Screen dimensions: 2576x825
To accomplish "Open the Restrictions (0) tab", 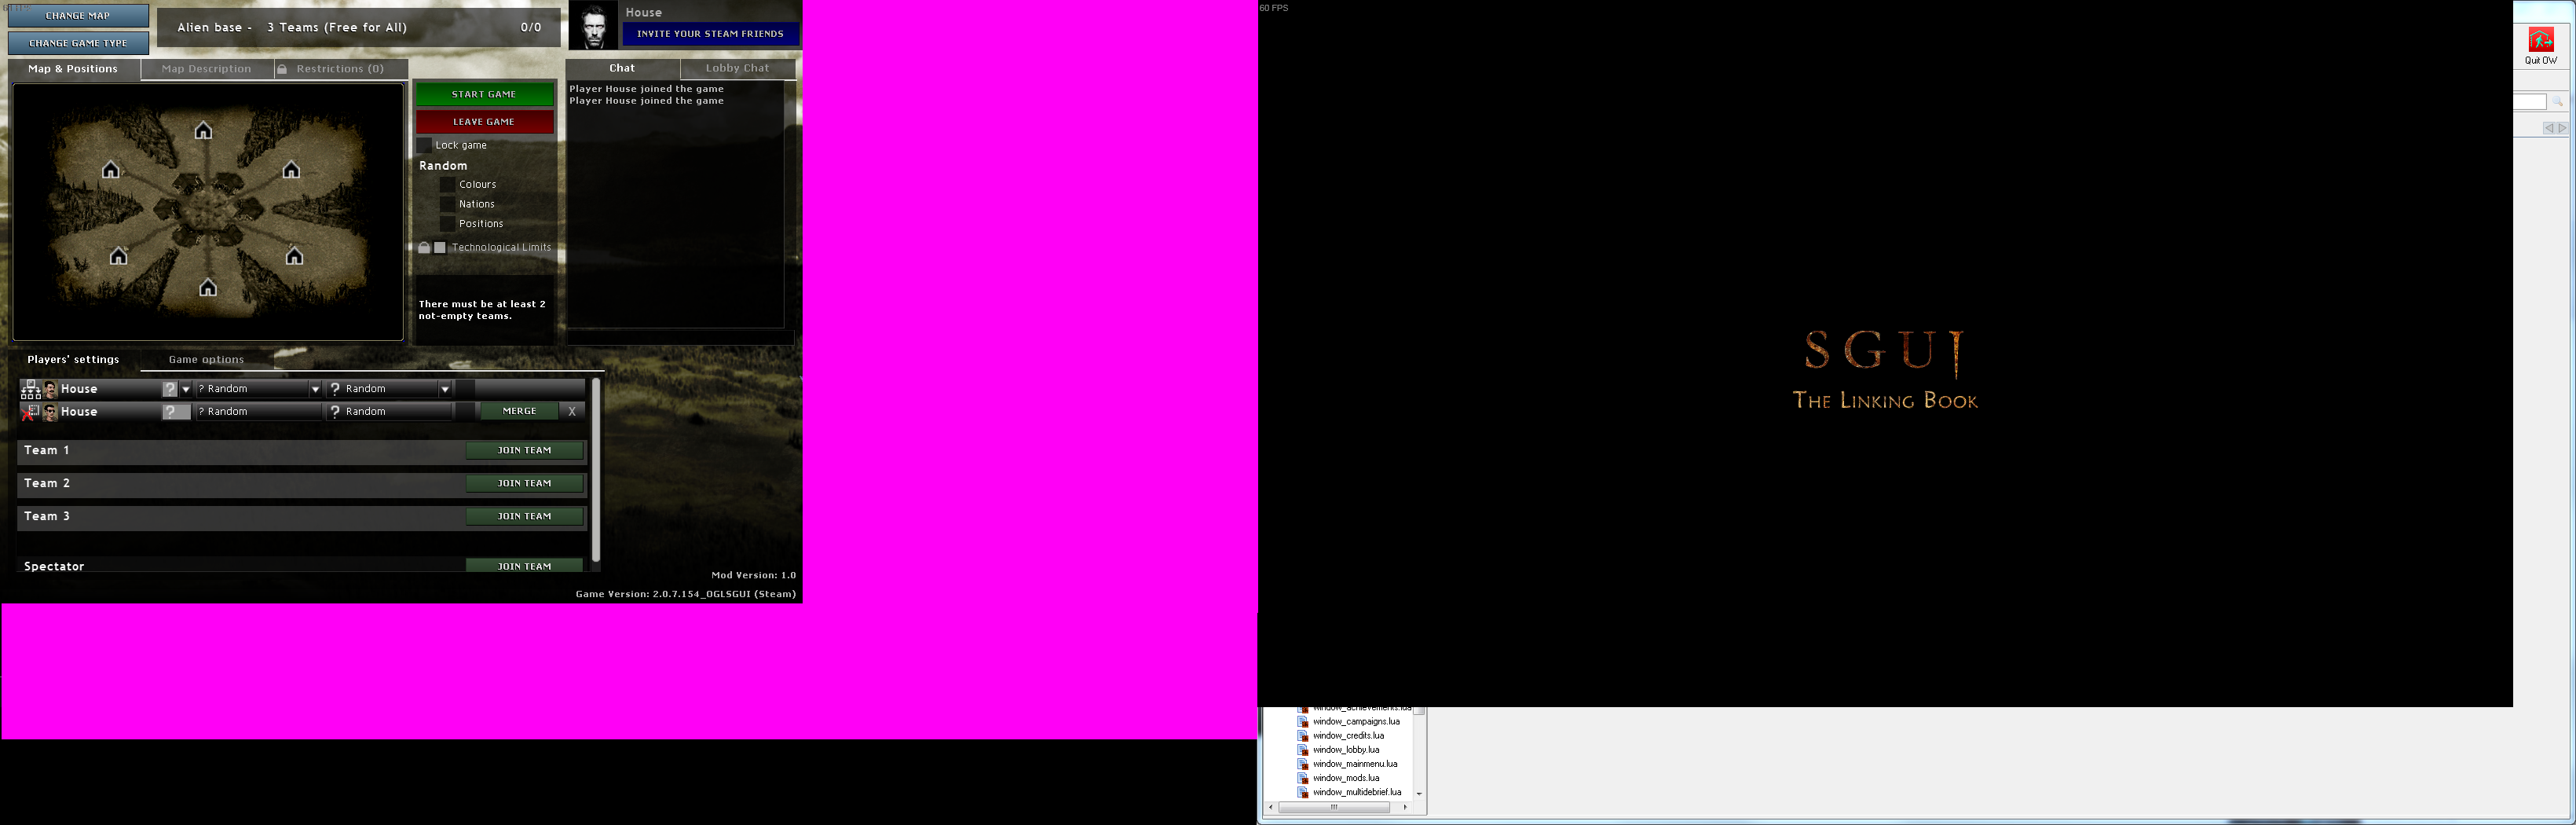I will click(x=340, y=69).
